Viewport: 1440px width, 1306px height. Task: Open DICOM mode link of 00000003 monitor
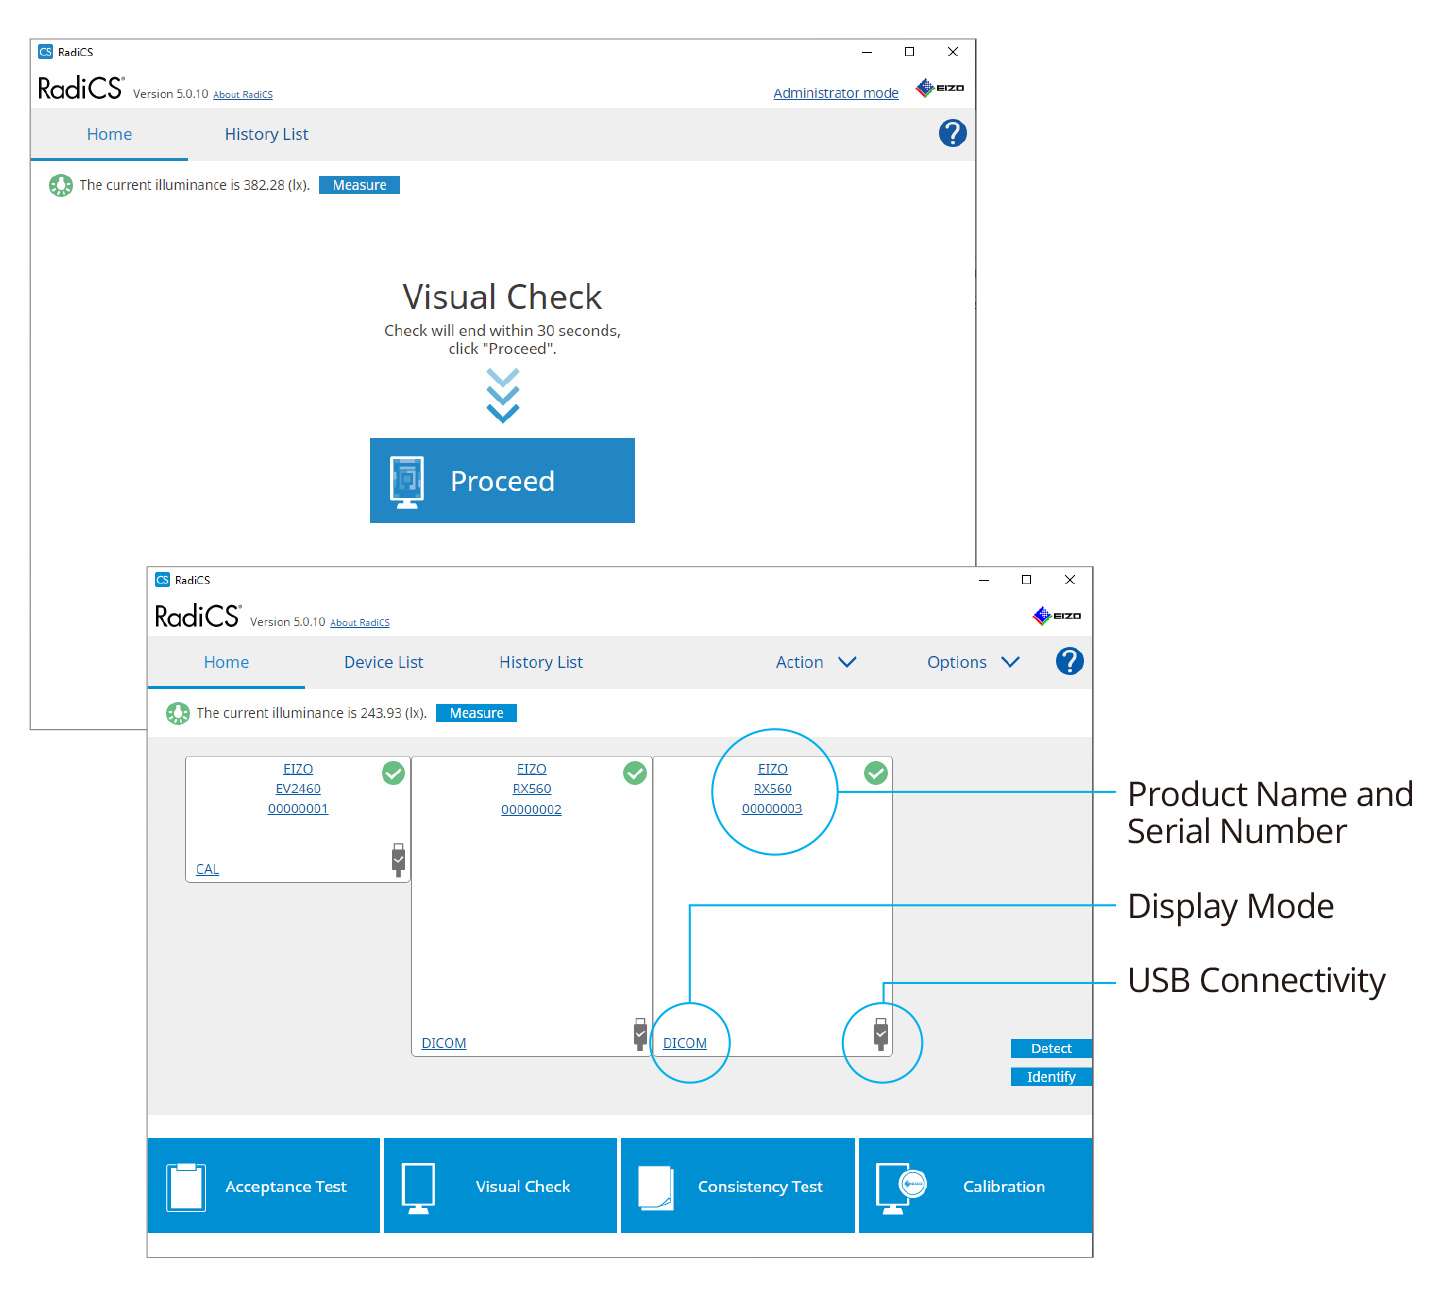[685, 1043]
